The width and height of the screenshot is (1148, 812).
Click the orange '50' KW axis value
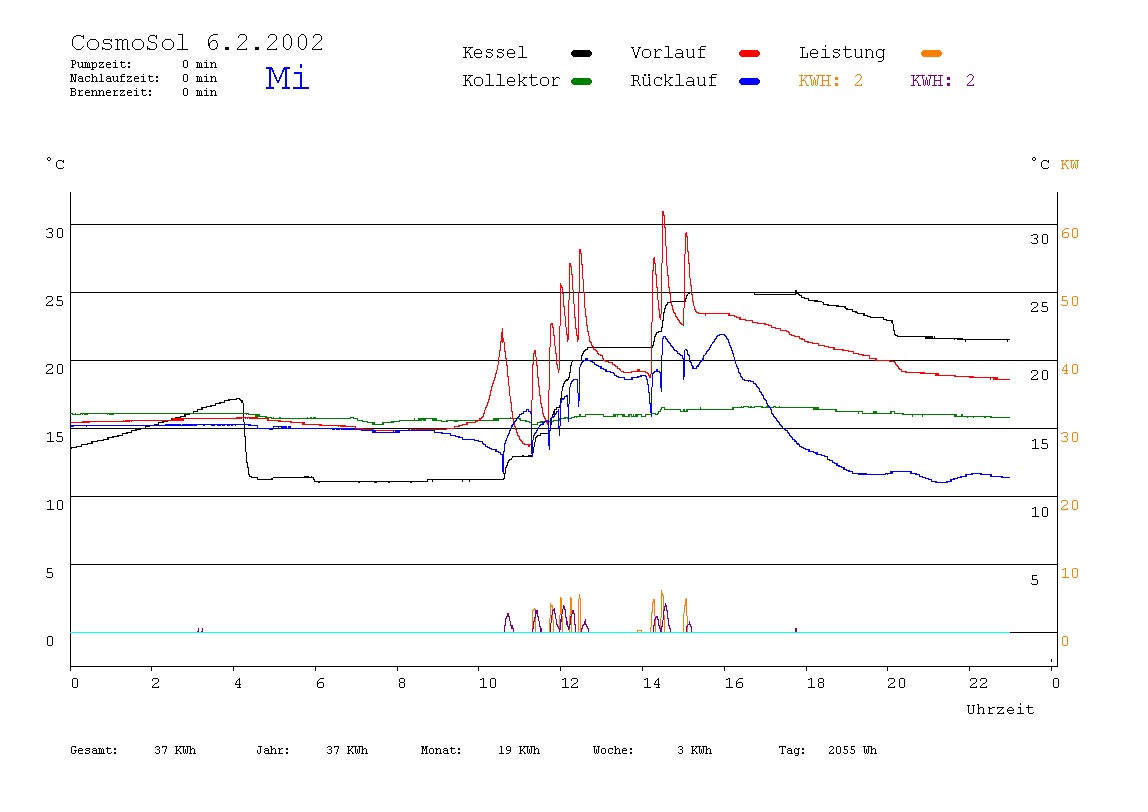tap(1070, 301)
